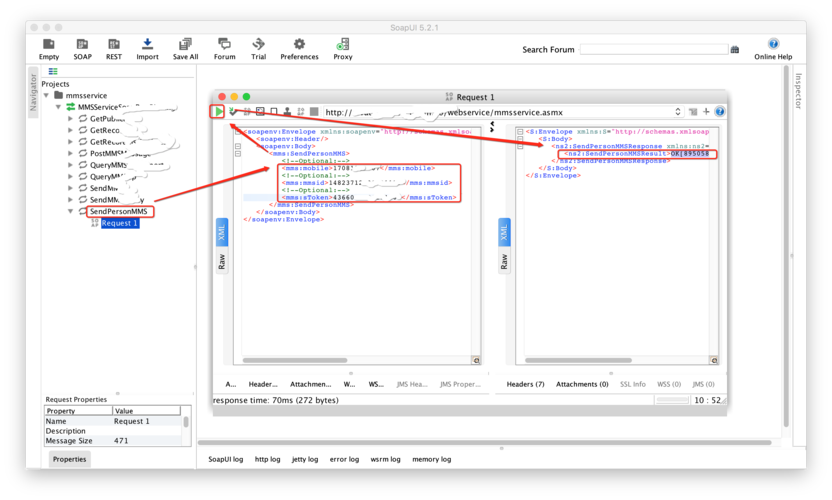This screenshot has width=832, height=500.
Task: Click the request editor horizontal scrollbar
Action: pyautogui.click(x=295, y=360)
